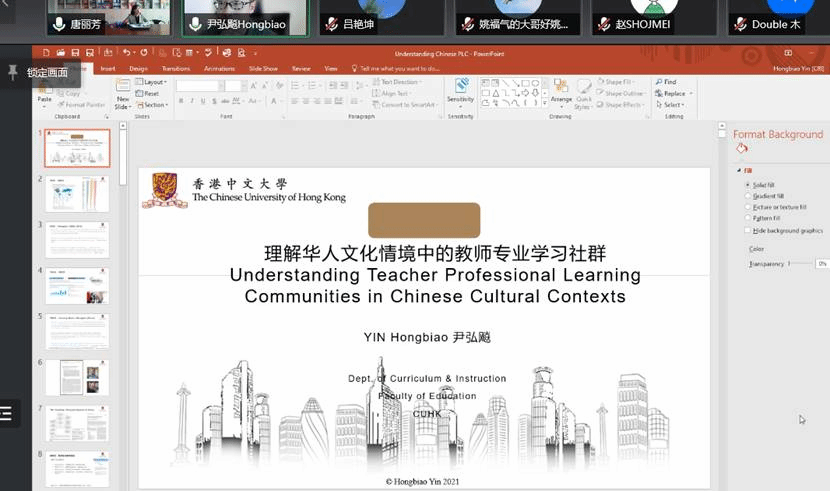Choose Picture or texture fill option

point(747,207)
